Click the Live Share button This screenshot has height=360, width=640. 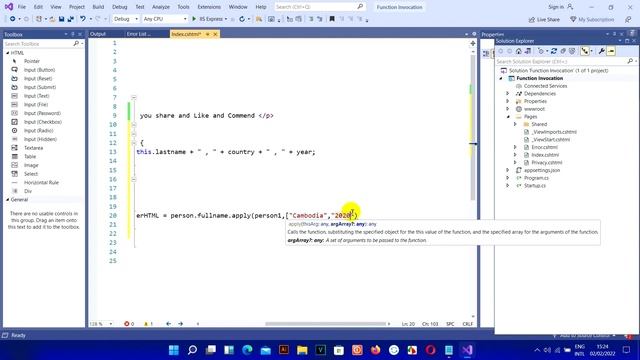point(544,19)
